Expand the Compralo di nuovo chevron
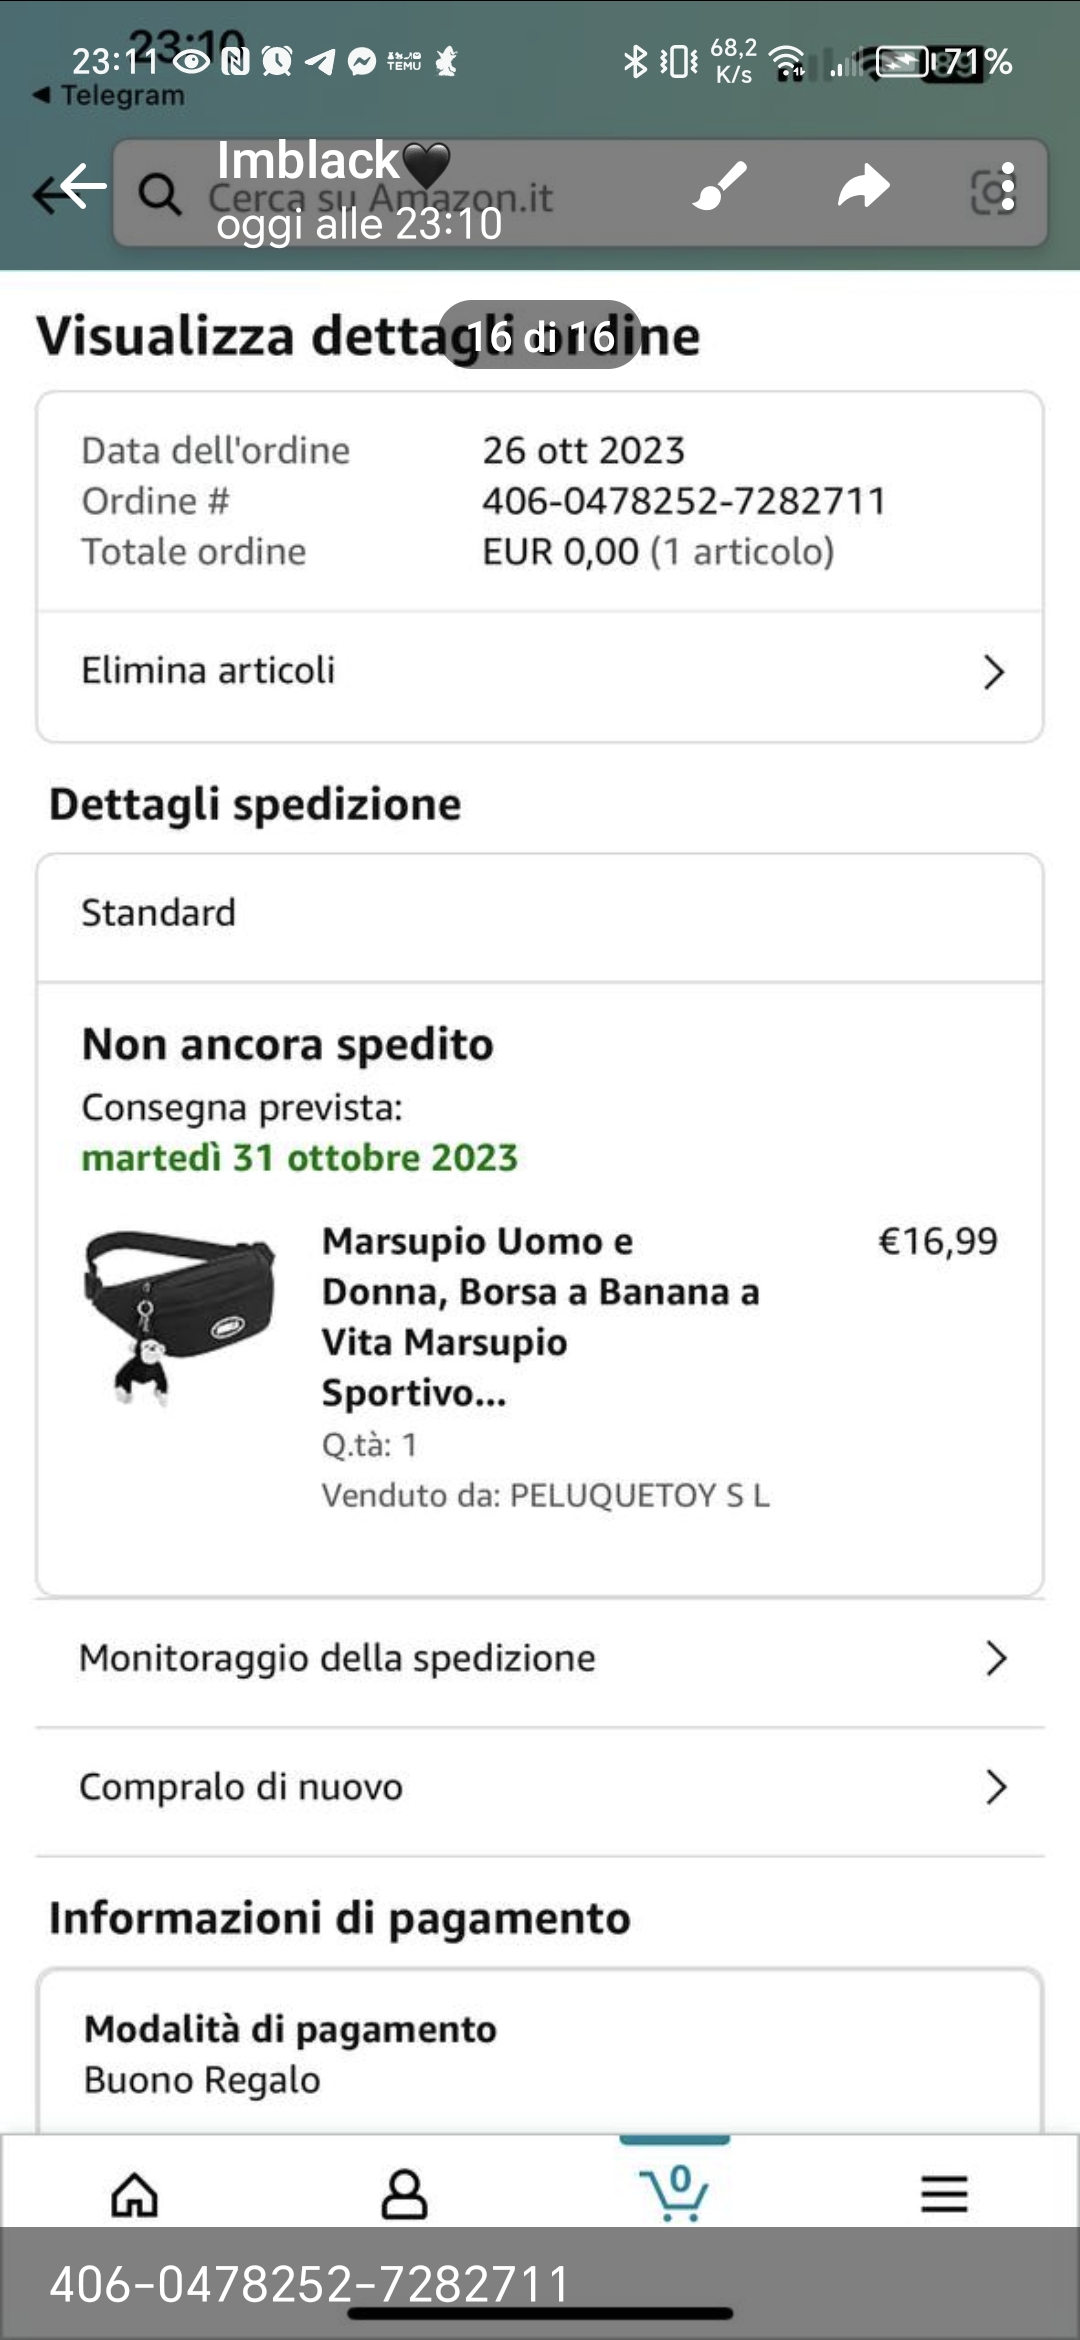Image resolution: width=1080 pixels, height=2340 pixels. pyautogui.click(x=995, y=1787)
